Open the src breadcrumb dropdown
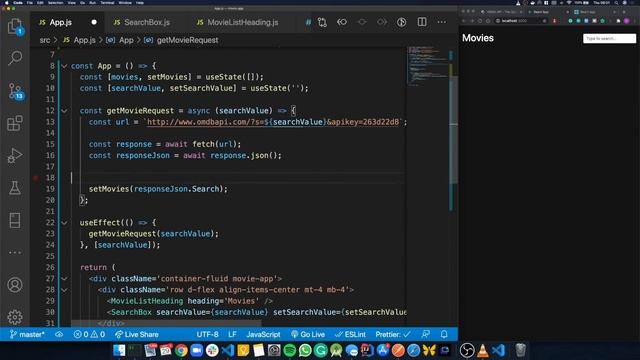Image resolution: width=640 pixels, height=360 pixels. coord(44,40)
